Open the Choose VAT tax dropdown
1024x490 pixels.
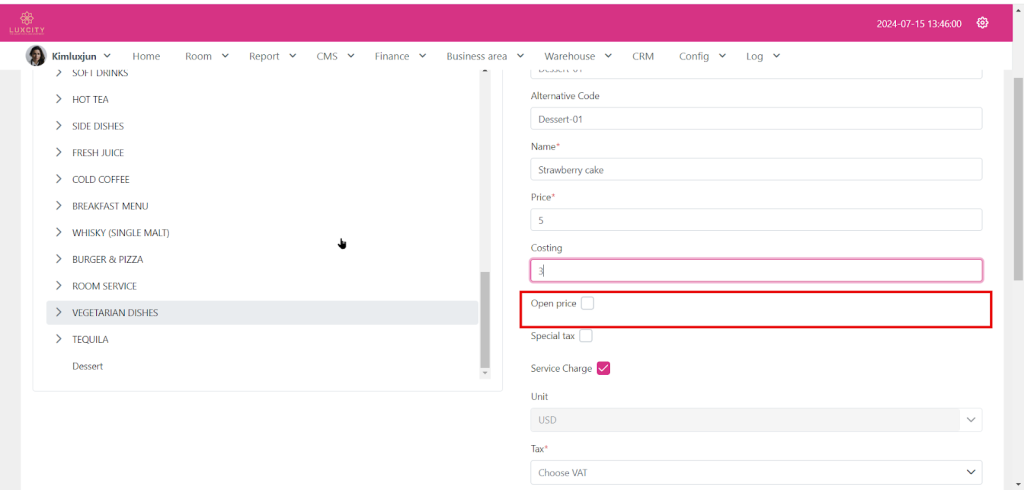[755, 472]
